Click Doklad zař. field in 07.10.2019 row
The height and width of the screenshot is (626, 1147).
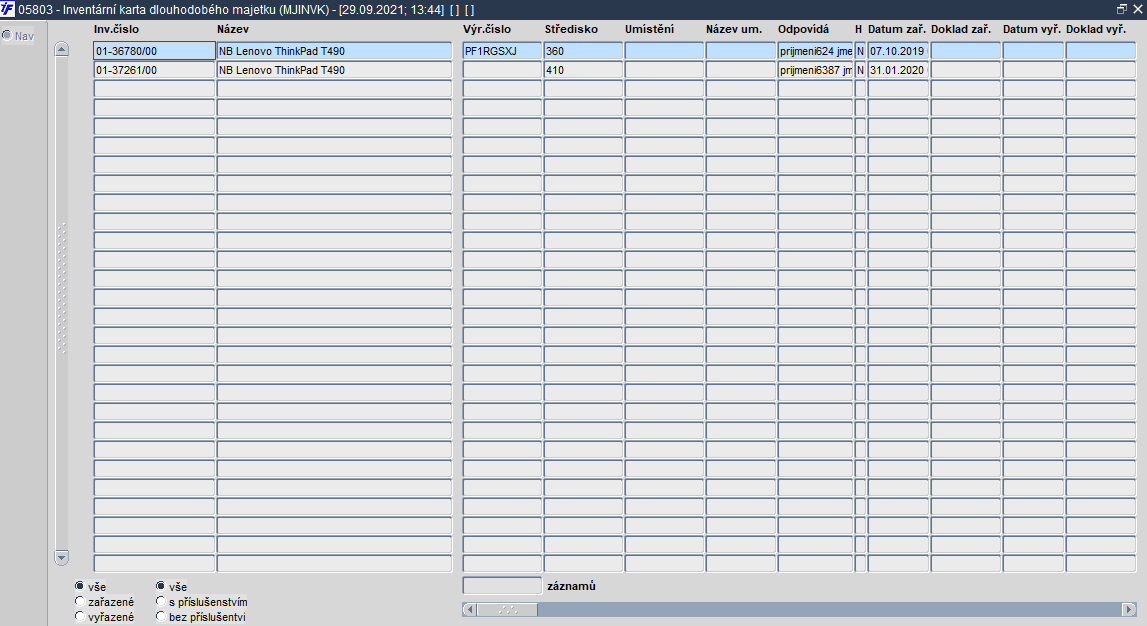click(966, 50)
